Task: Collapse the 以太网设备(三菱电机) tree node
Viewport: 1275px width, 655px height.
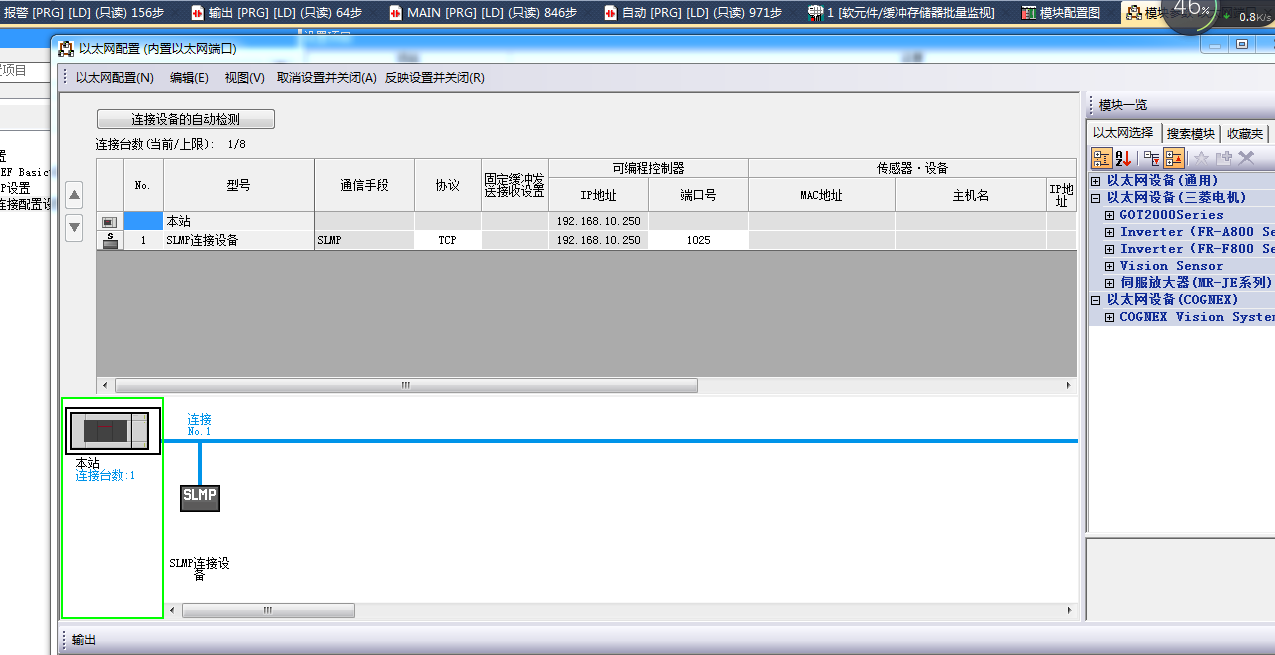Action: (x=1096, y=198)
